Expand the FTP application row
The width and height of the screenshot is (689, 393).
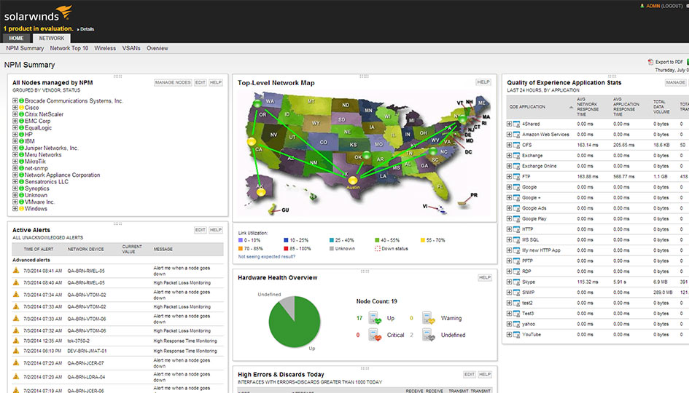tap(509, 177)
